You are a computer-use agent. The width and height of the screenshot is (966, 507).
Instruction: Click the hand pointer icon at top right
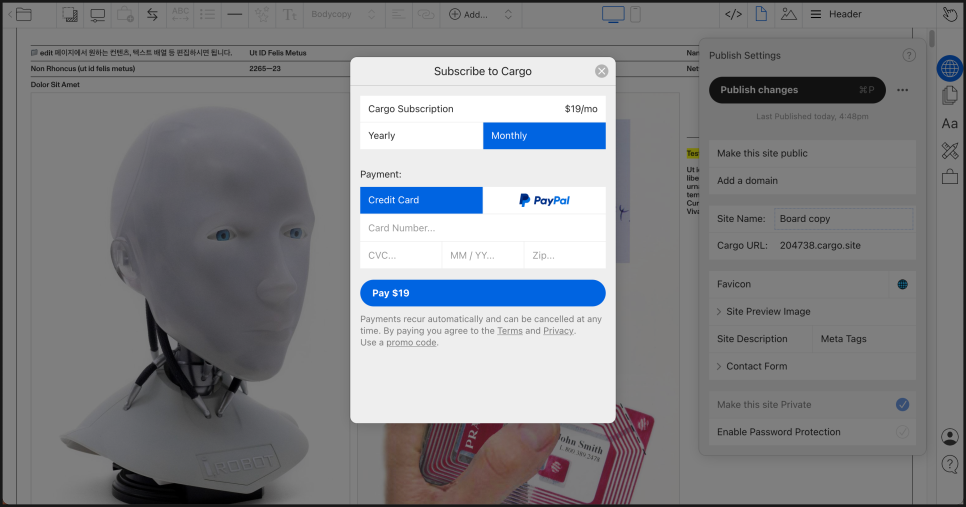pyautogui.click(x=950, y=14)
